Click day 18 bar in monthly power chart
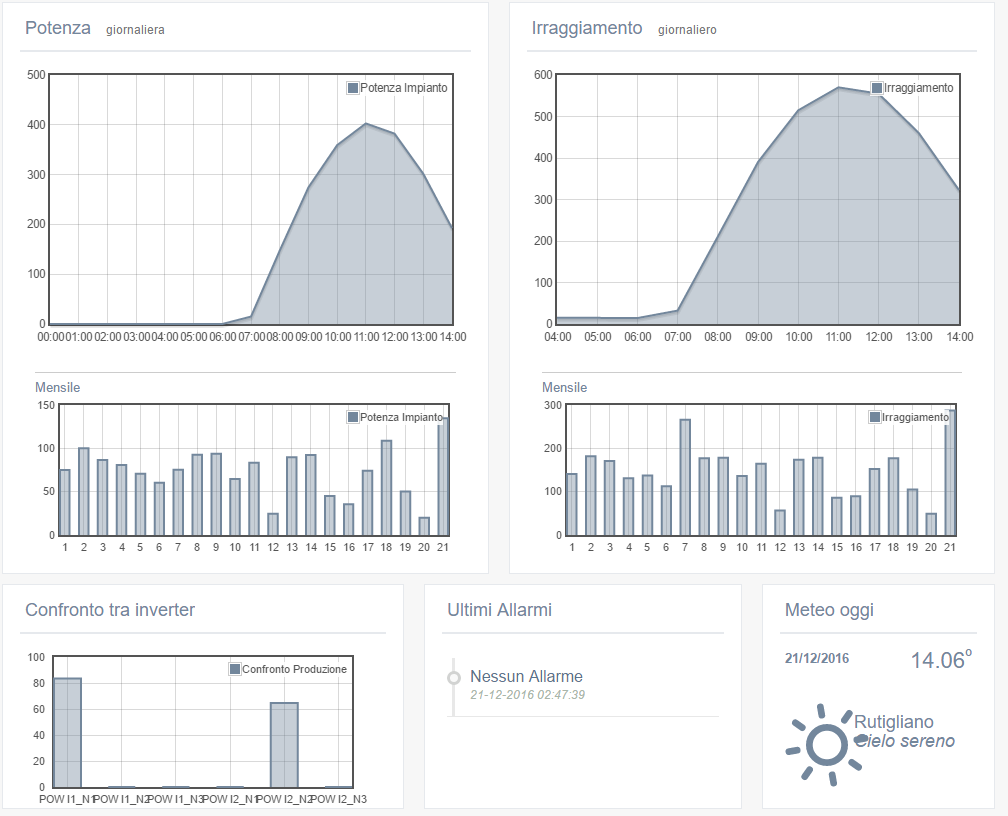This screenshot has width=1008, height=816. click(386, 487)
